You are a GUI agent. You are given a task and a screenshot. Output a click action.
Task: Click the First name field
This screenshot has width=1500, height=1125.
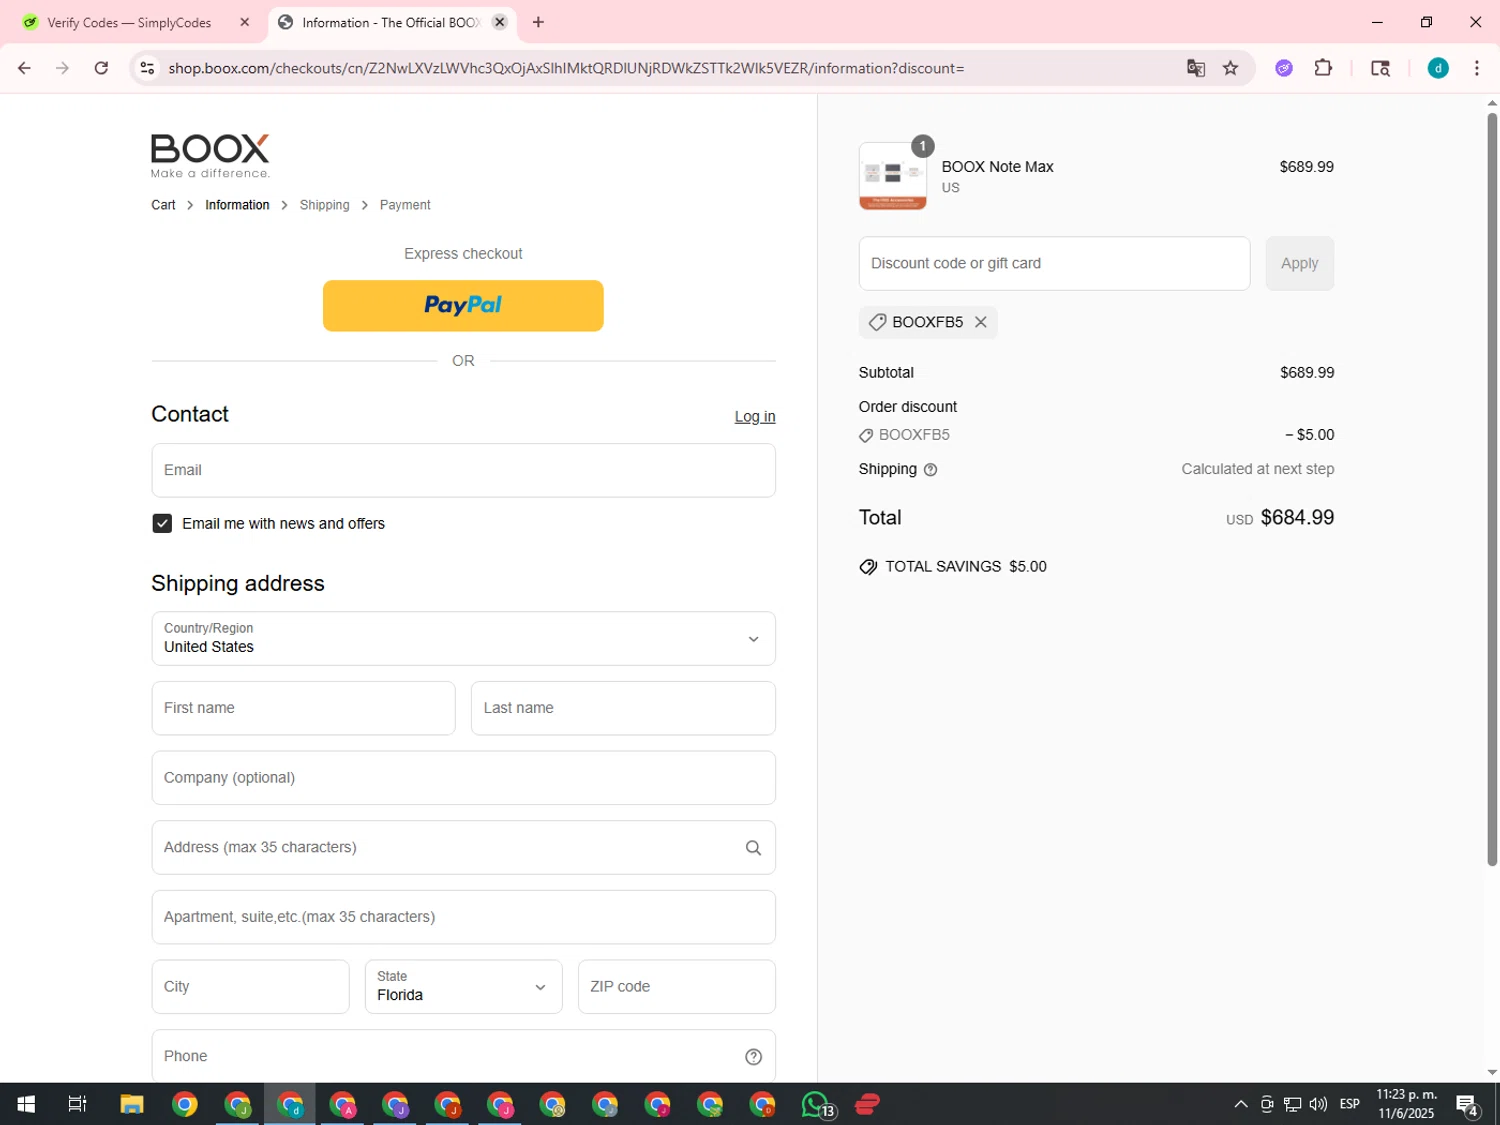pos(303,709)
